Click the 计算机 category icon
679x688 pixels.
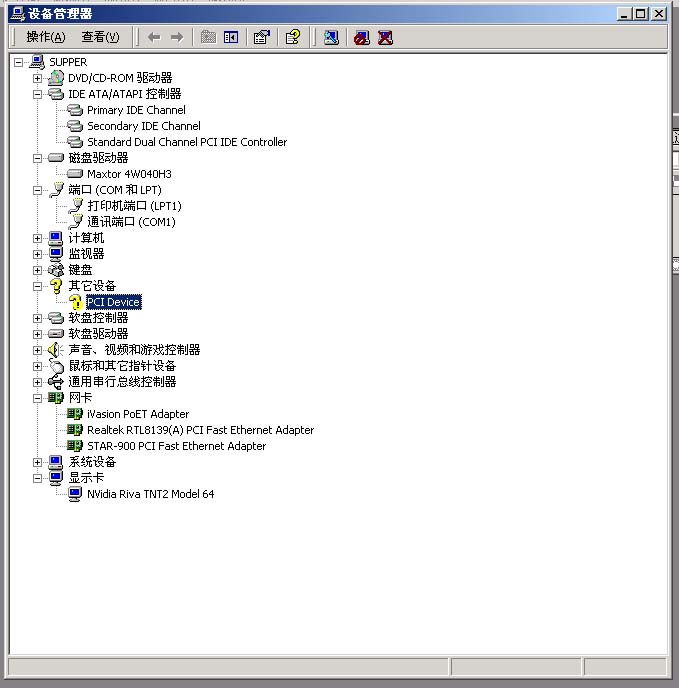(56, 238)
